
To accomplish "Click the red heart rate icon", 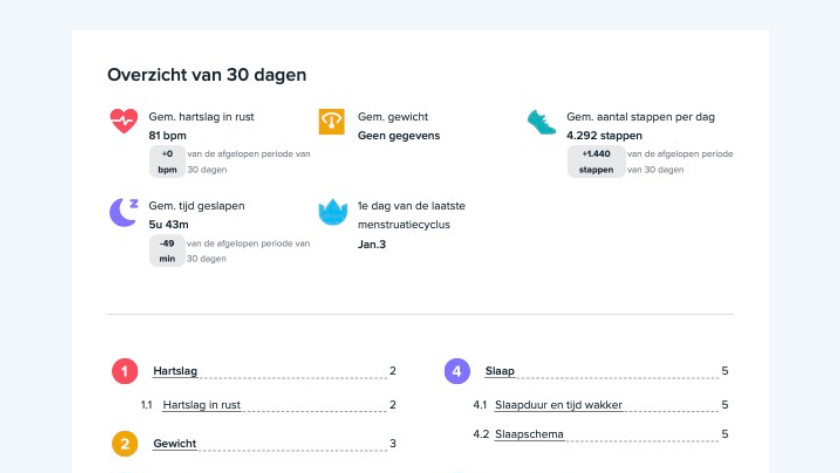I will [x=123, y=121].
